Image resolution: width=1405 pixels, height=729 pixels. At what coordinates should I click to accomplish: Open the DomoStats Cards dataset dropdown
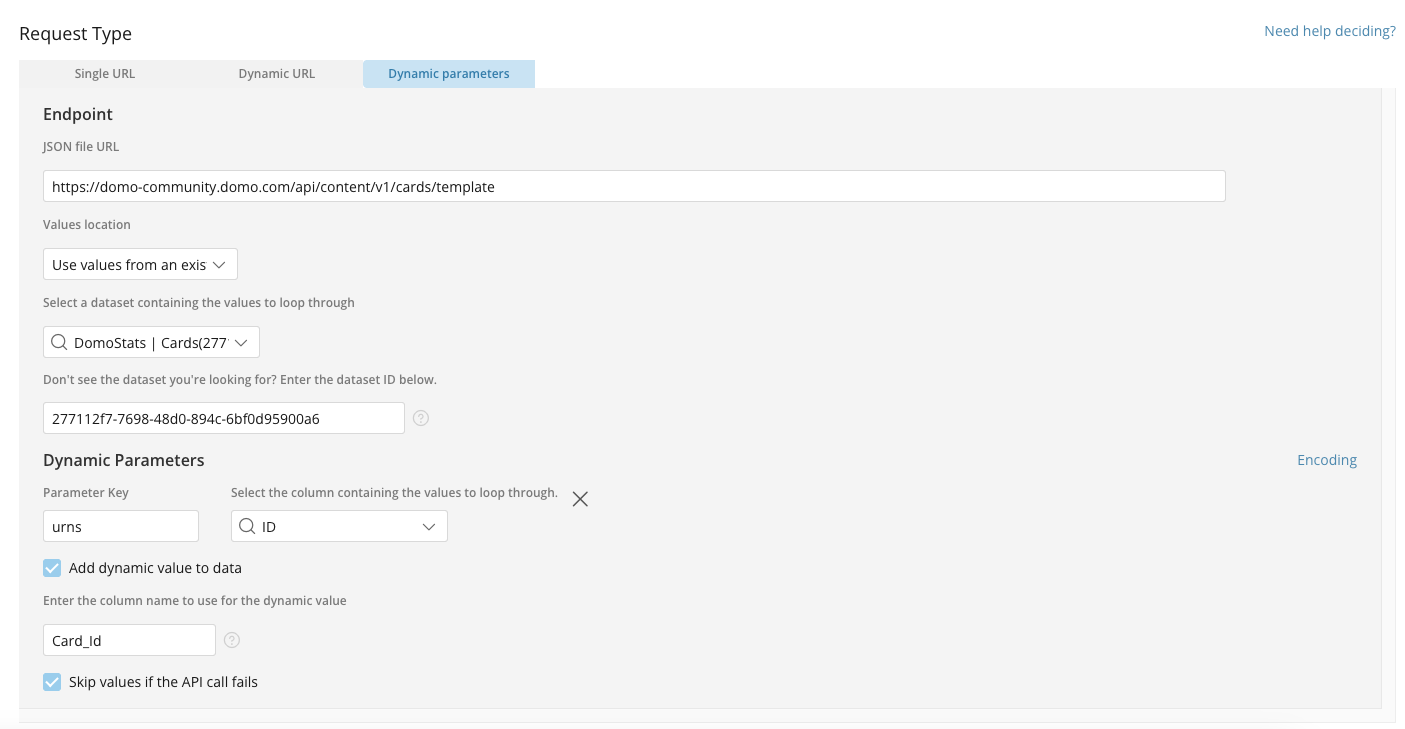point(150,342)
